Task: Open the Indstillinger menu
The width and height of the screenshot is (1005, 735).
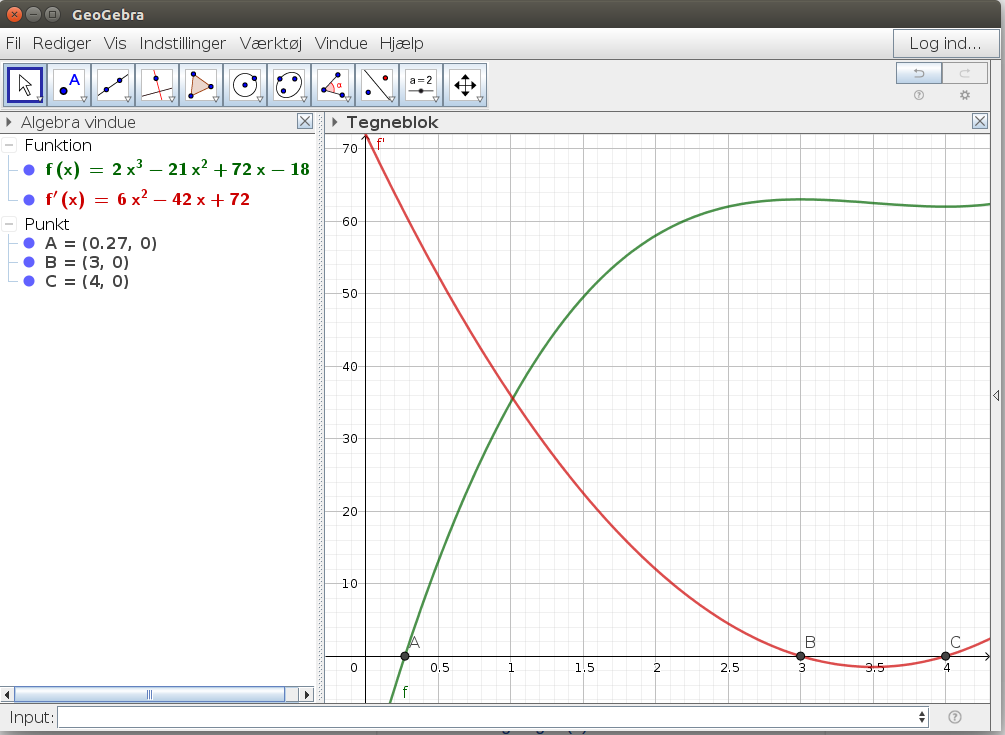Action: [x=183, y=44]
